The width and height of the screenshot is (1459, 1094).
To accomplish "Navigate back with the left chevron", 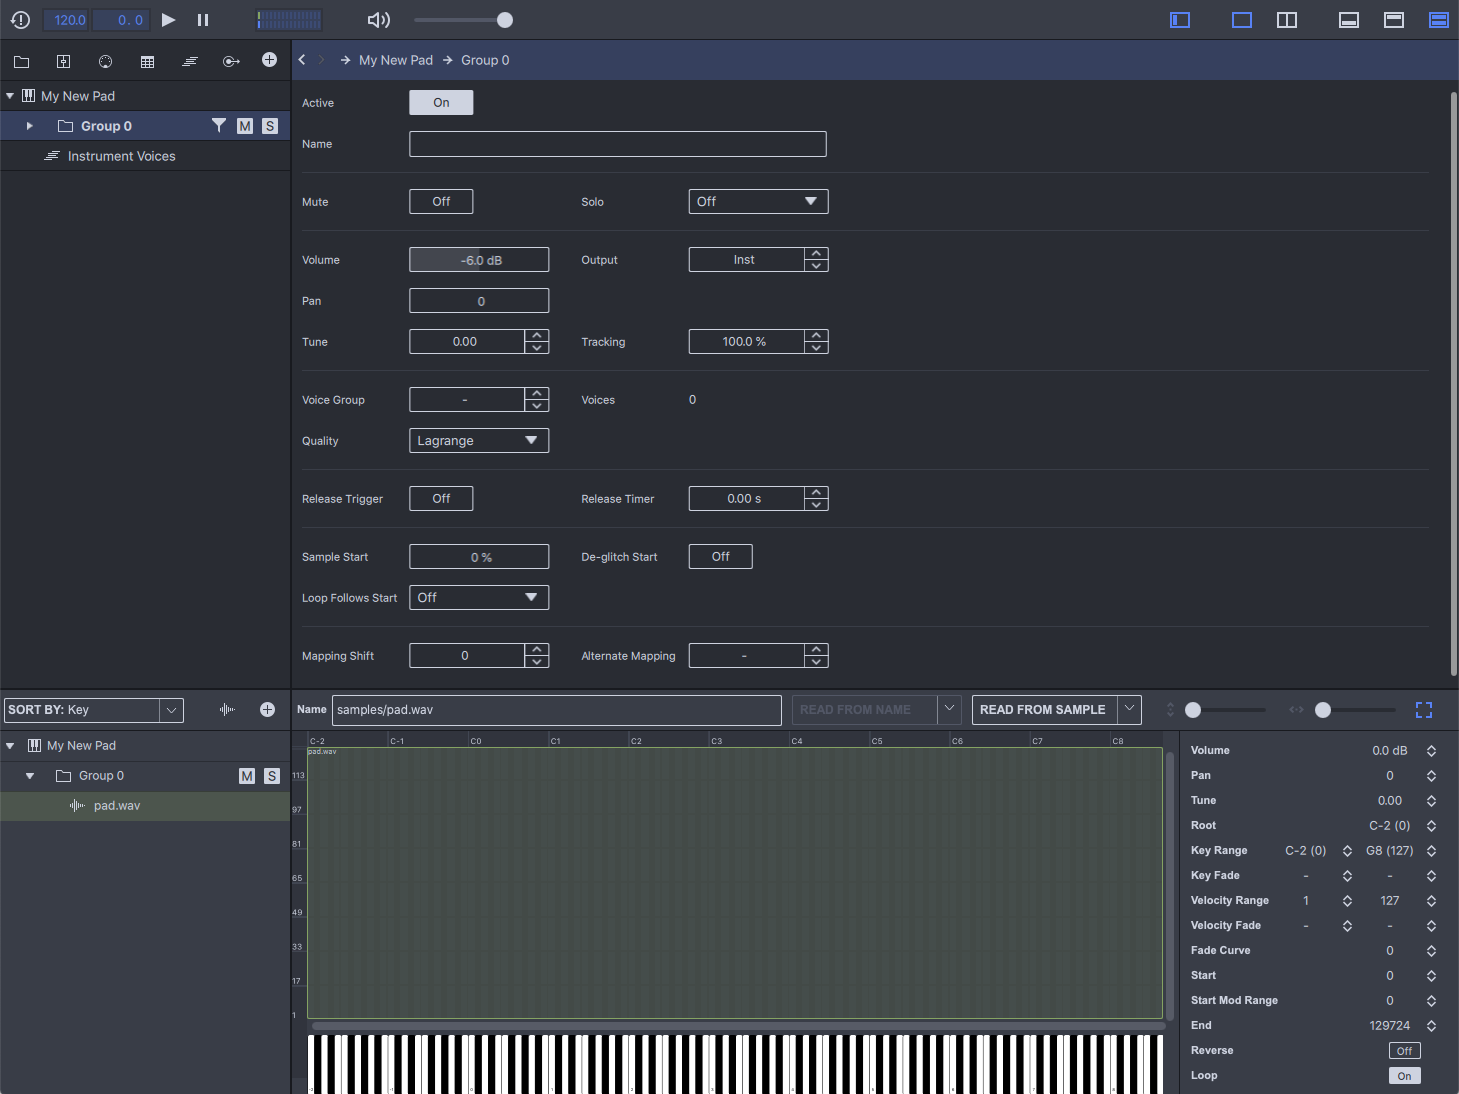I will click(x=302, y=60).
